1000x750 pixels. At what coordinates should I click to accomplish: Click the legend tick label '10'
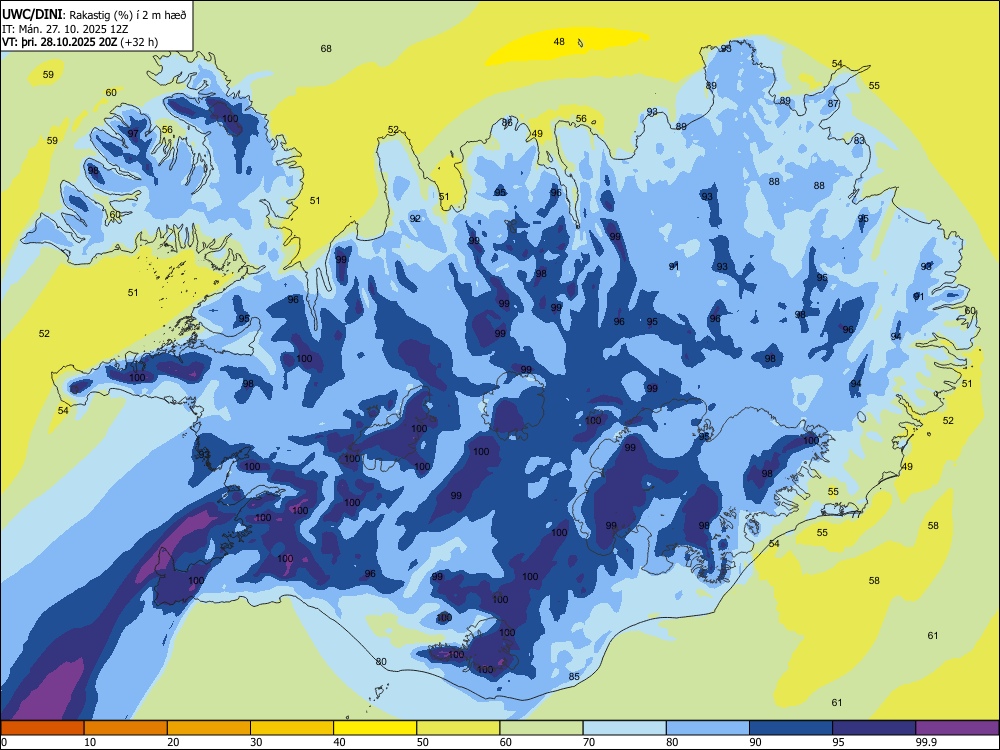click(x=91, y=742)
